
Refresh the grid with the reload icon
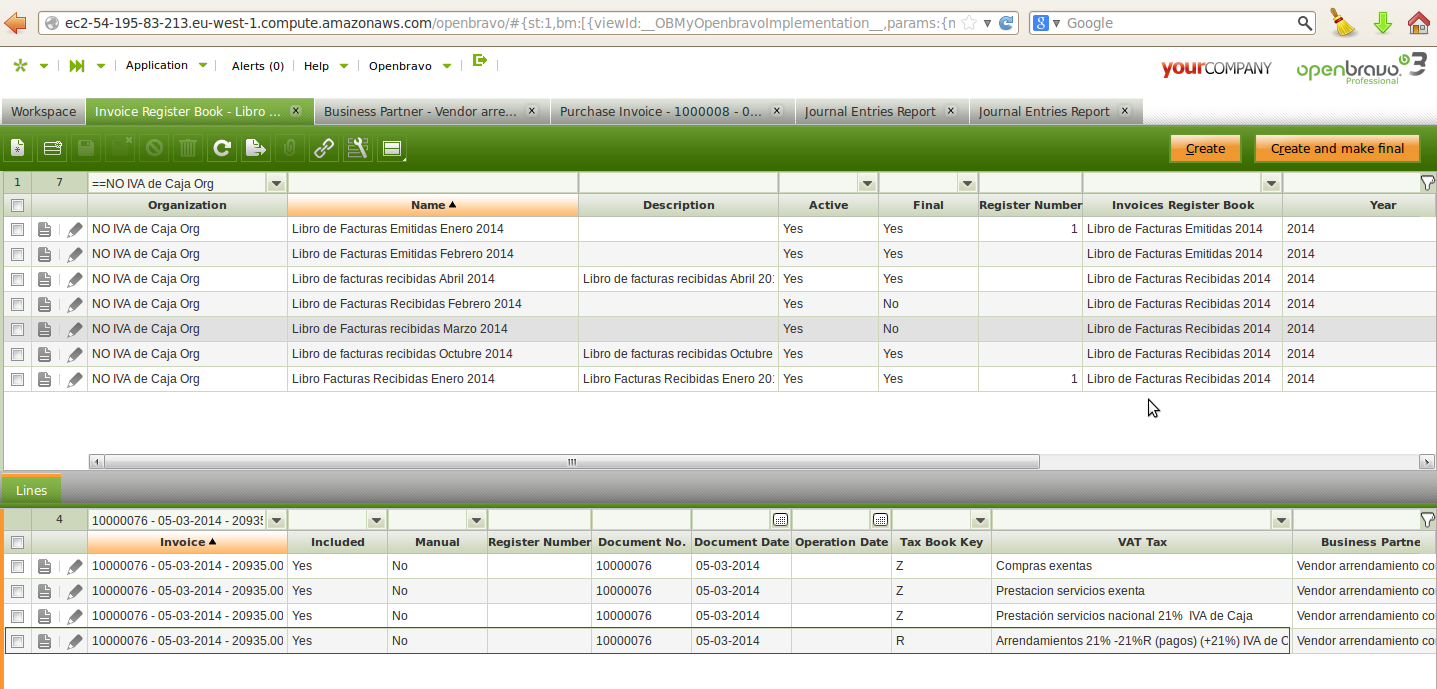(222, 149)
